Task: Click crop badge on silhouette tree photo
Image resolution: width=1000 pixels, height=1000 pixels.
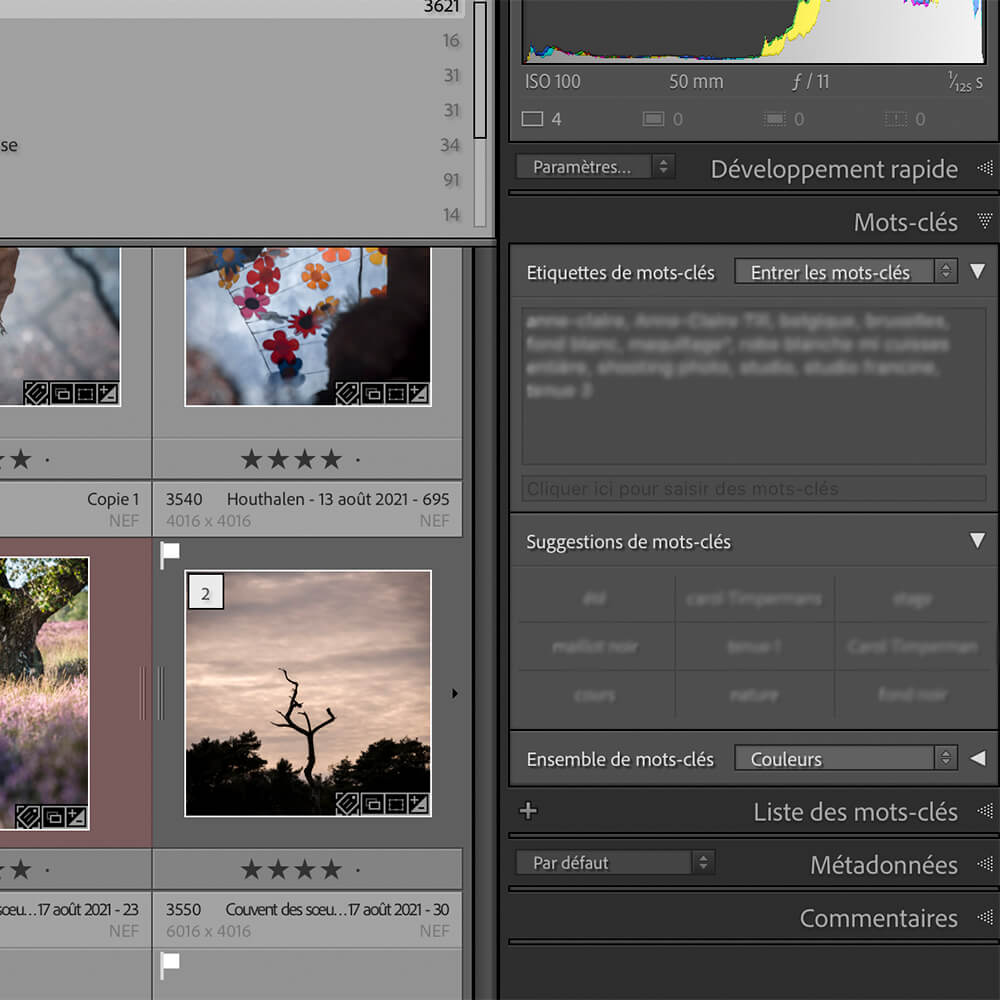Action: tap(395, 804)
